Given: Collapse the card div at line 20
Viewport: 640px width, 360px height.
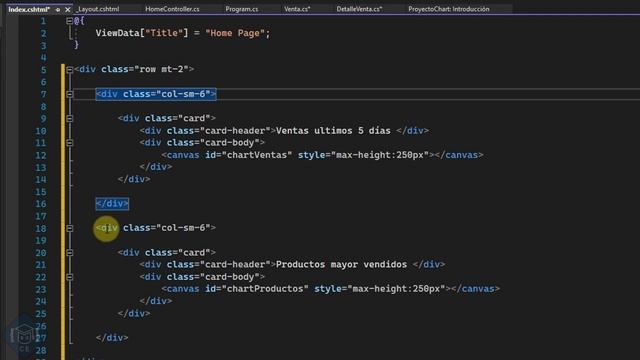Looking at the screenshot, I should 69,253.
